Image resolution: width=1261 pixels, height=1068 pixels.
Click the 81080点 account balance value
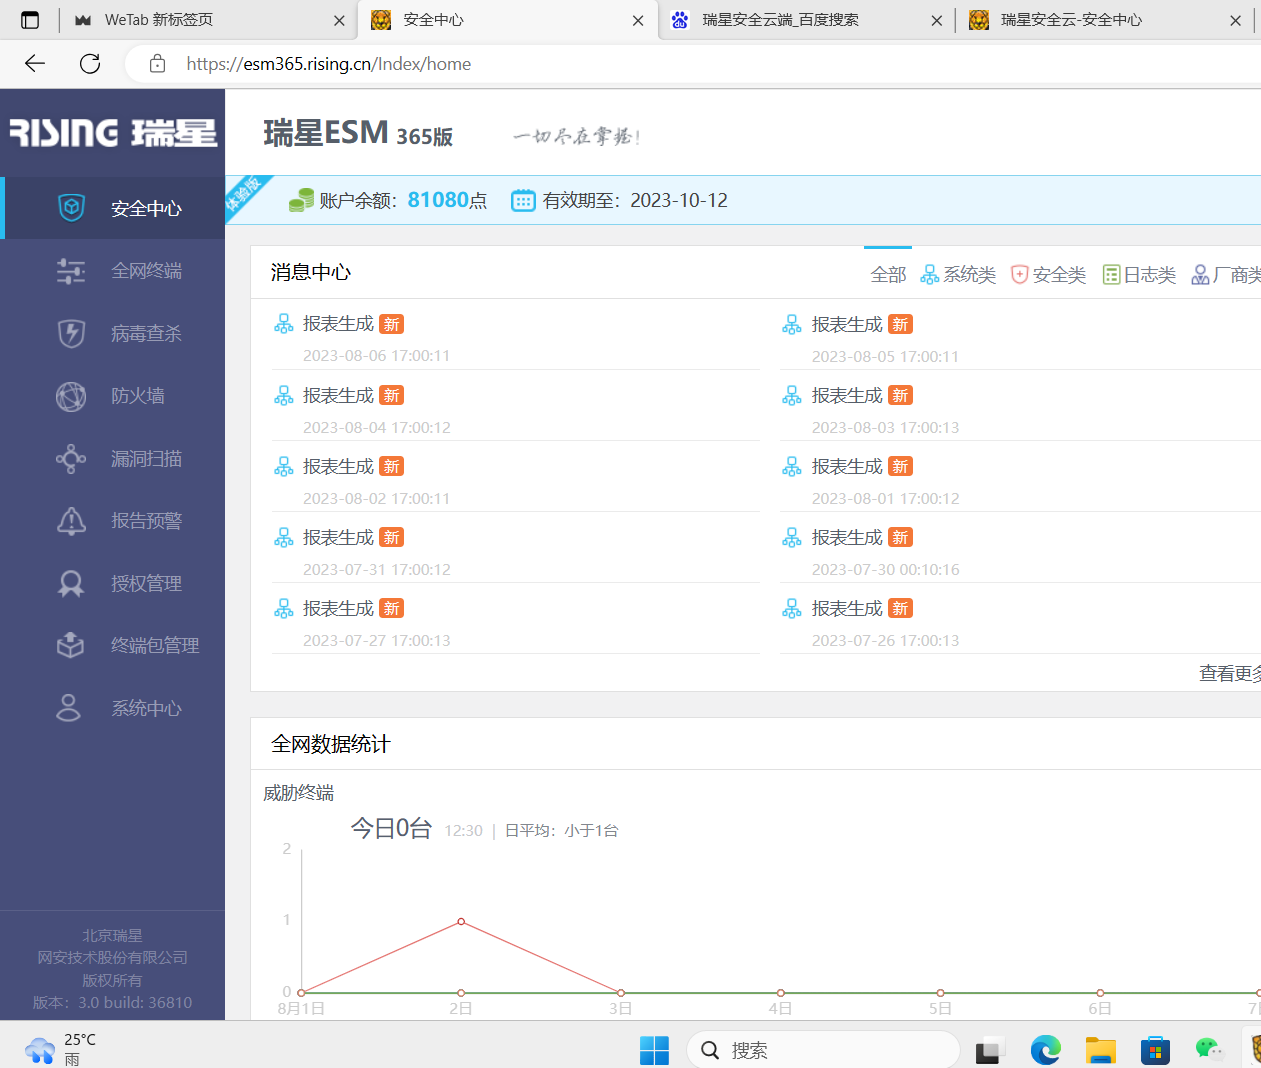447,200
